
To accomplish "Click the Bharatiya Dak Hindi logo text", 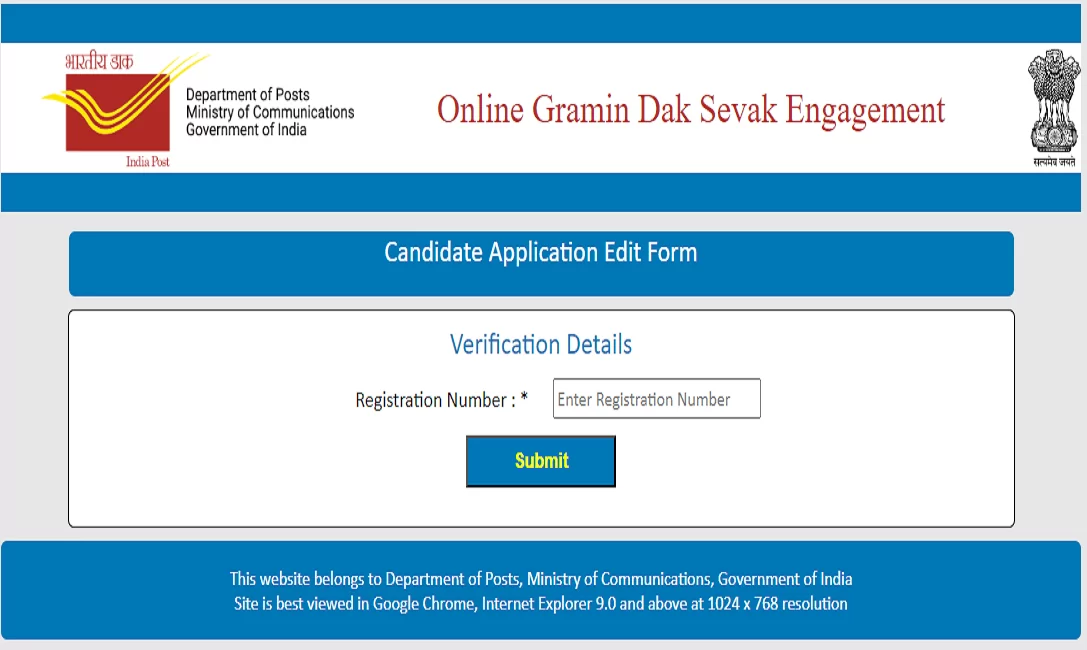I will pyautogui.click(x=99, y=62).
